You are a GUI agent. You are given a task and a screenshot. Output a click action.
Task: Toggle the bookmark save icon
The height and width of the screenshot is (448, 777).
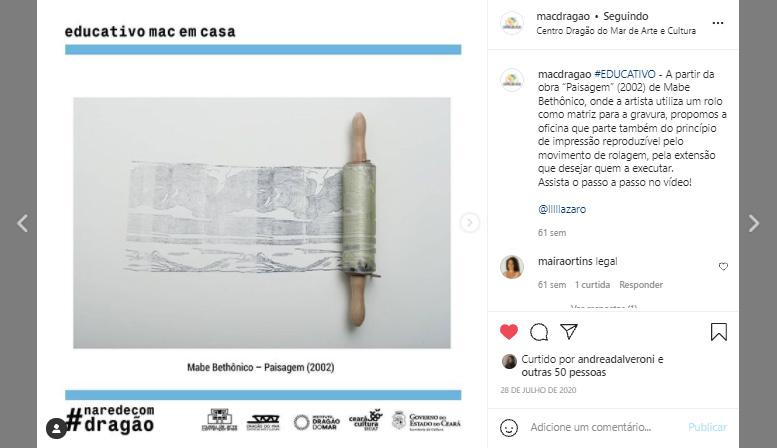(719, 332)
